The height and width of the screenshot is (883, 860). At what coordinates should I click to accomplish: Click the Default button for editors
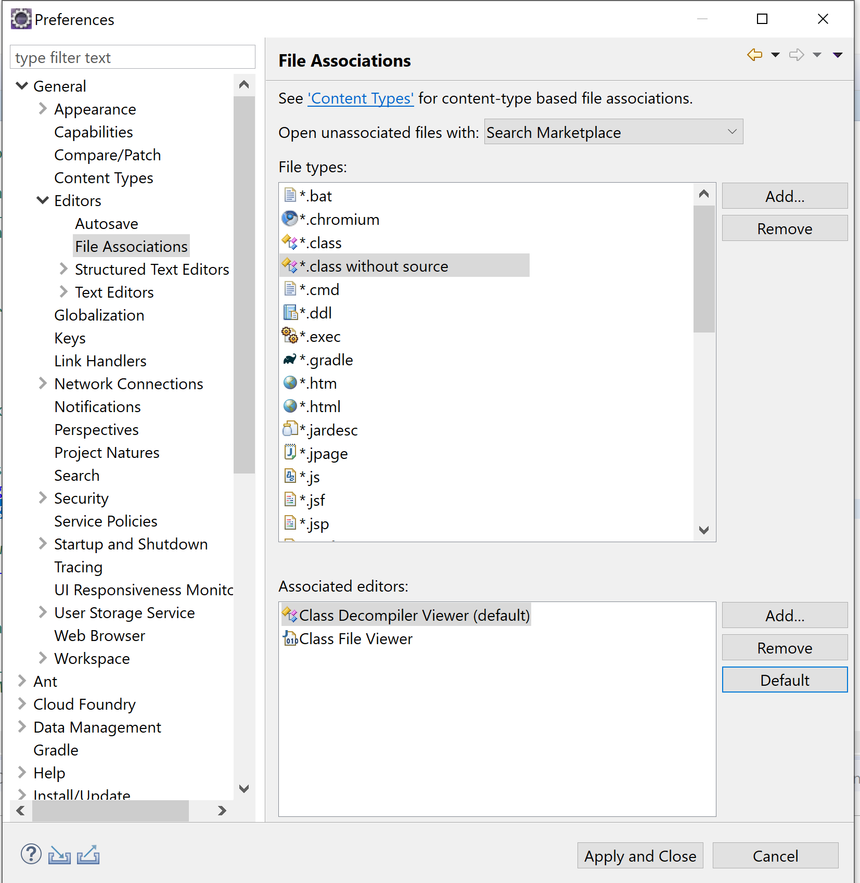[x=784, y=680]
